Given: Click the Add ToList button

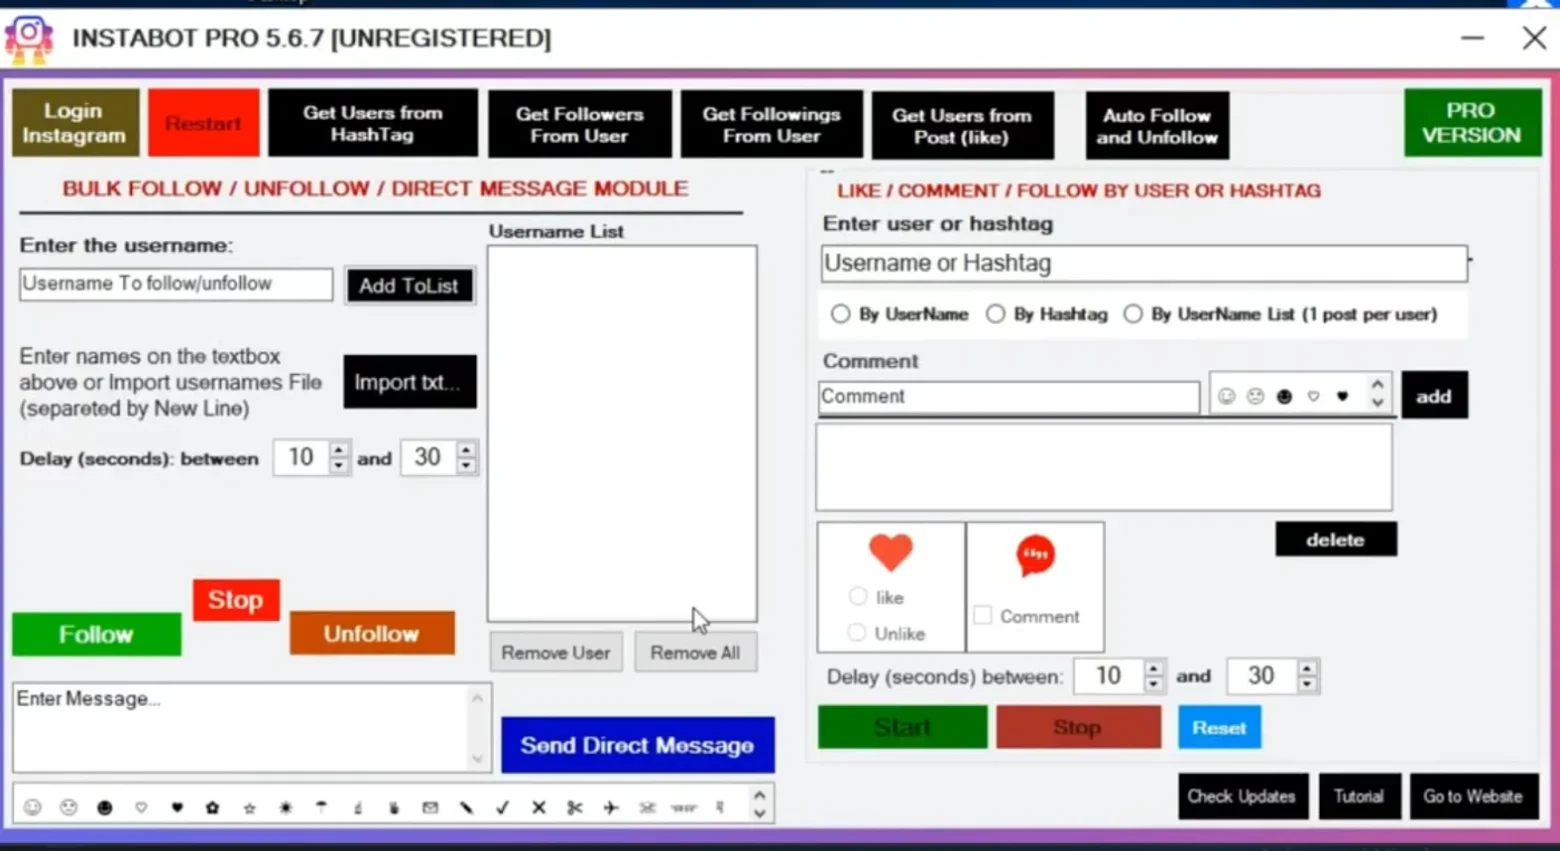Looking at the screenshot, I should 409,286.
